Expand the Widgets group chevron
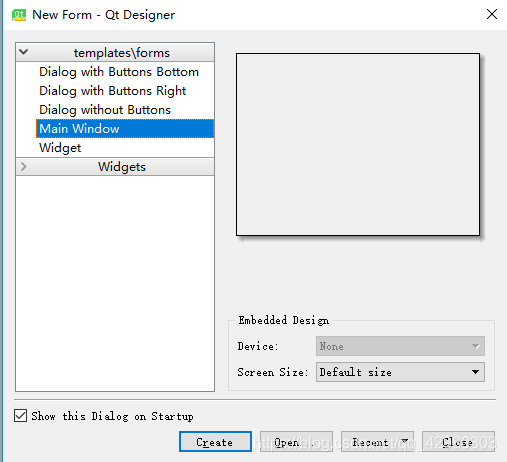Image resolution: width=507 pixels, height=462 pixels. click(23, 166)
